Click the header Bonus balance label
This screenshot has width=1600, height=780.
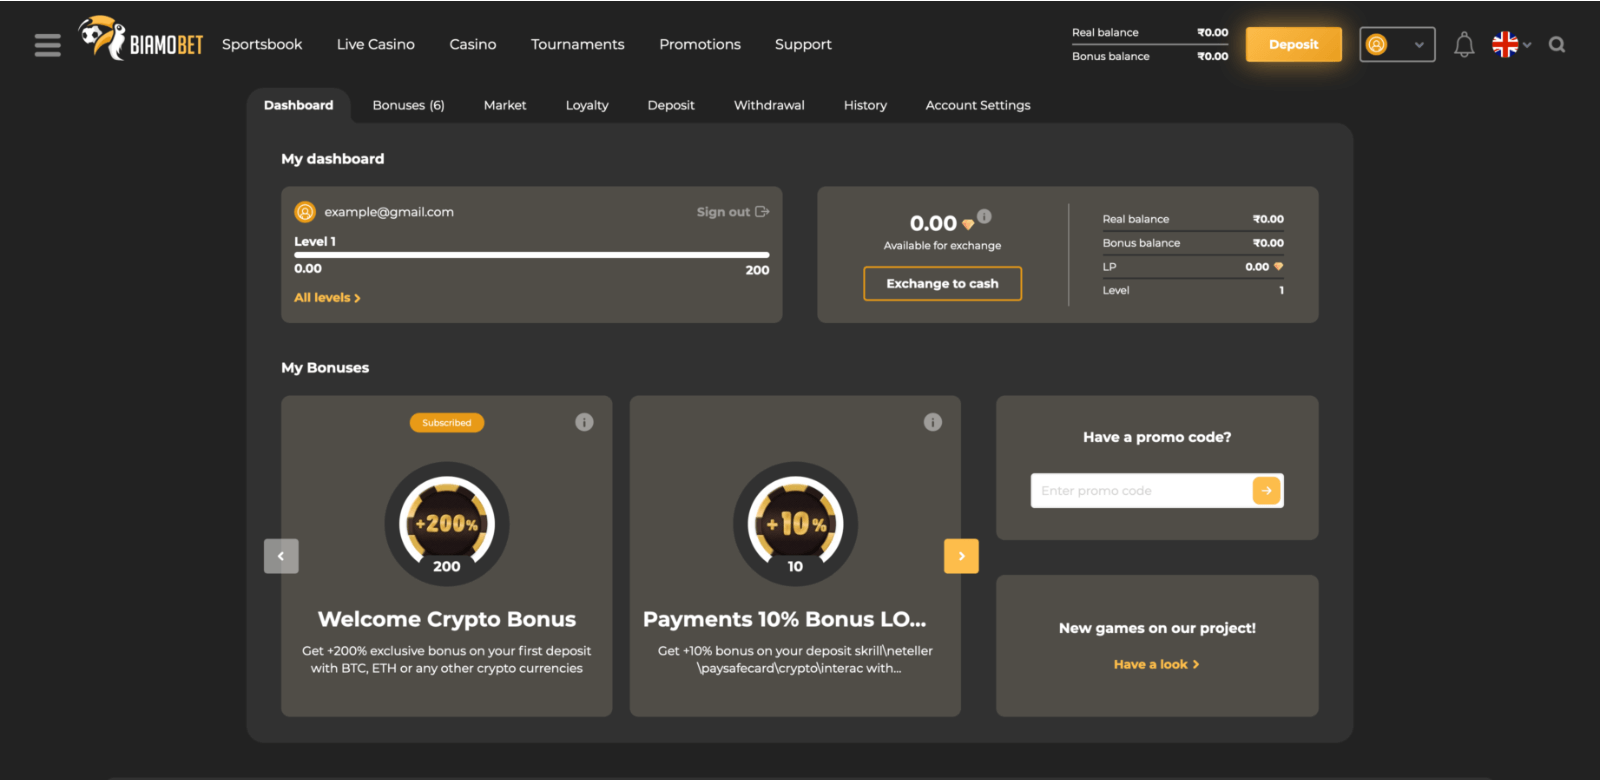(1111, 57)
